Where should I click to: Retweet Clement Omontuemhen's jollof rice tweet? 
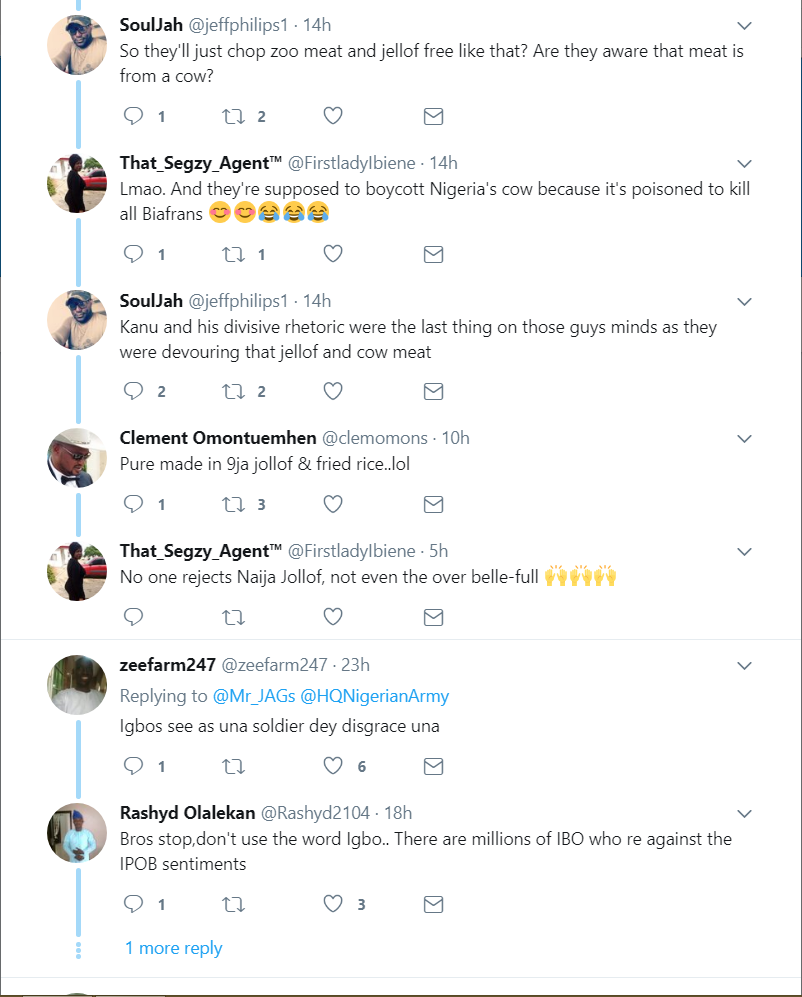(233, 504)
